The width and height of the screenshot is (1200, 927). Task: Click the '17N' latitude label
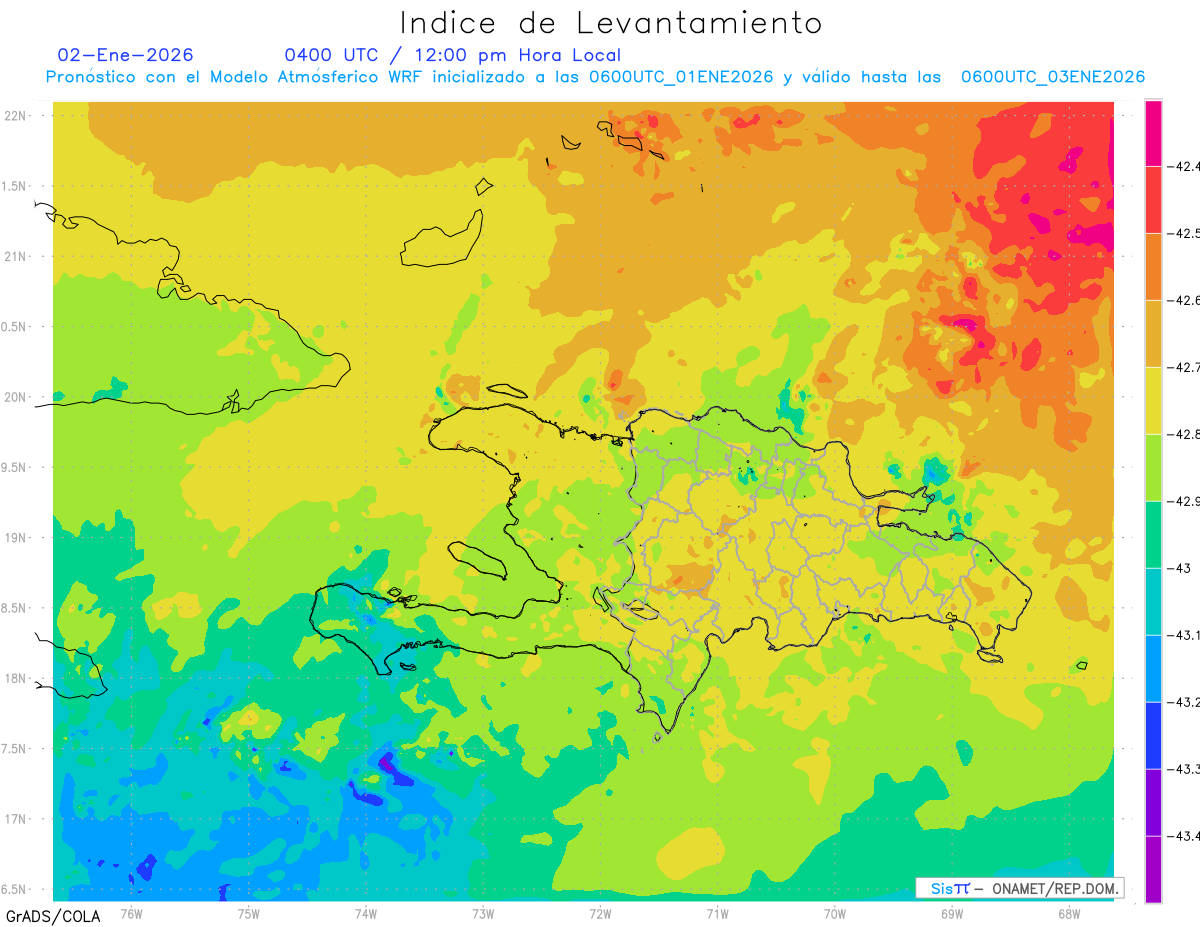tap(16, 819)
